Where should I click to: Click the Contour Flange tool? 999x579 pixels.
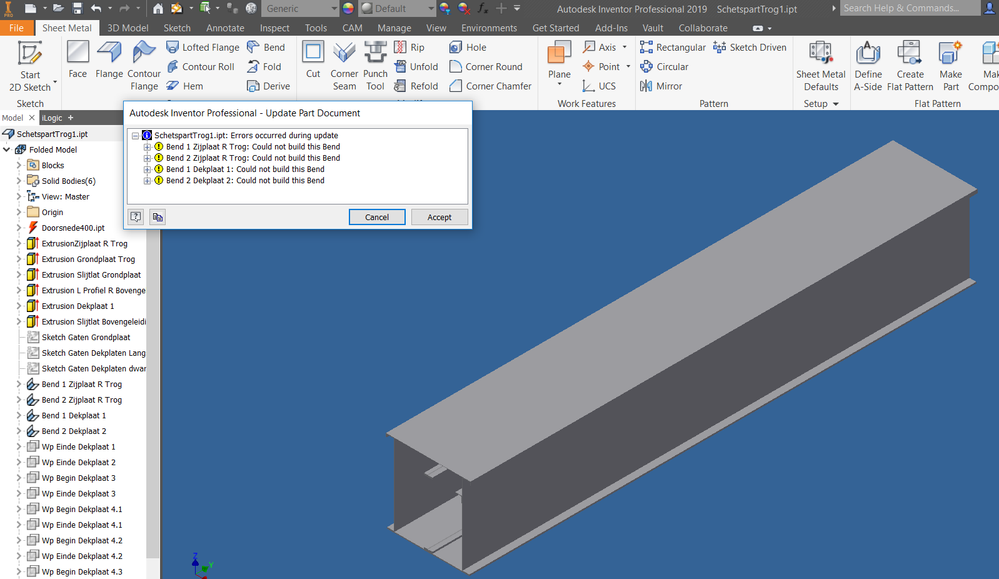coord(144,66)
